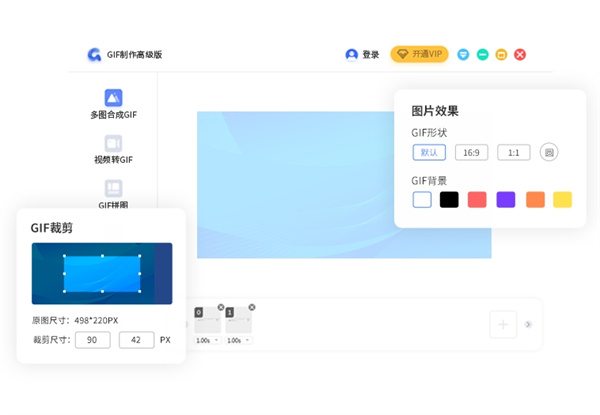Image resolution: width=600 pixels, height=415 pixels.
Task: Click the GIF crop preview image
Action: click(102, 273)
